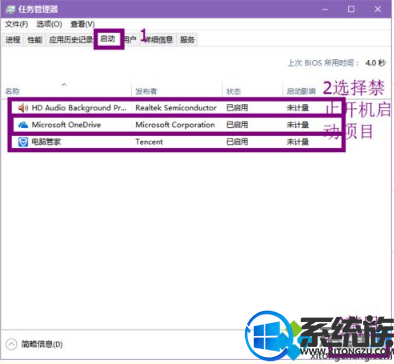Close the Task Manager window

click(377, 9)
